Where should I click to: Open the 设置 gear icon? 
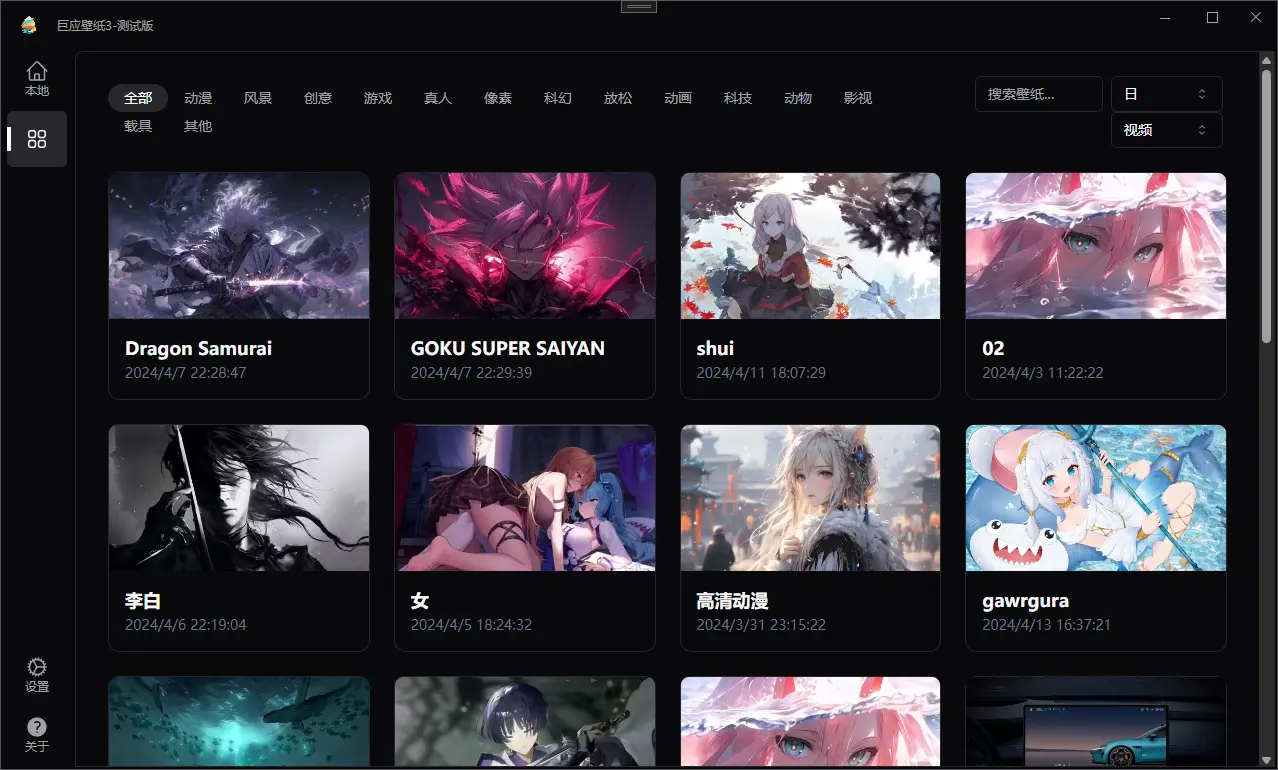37,676
